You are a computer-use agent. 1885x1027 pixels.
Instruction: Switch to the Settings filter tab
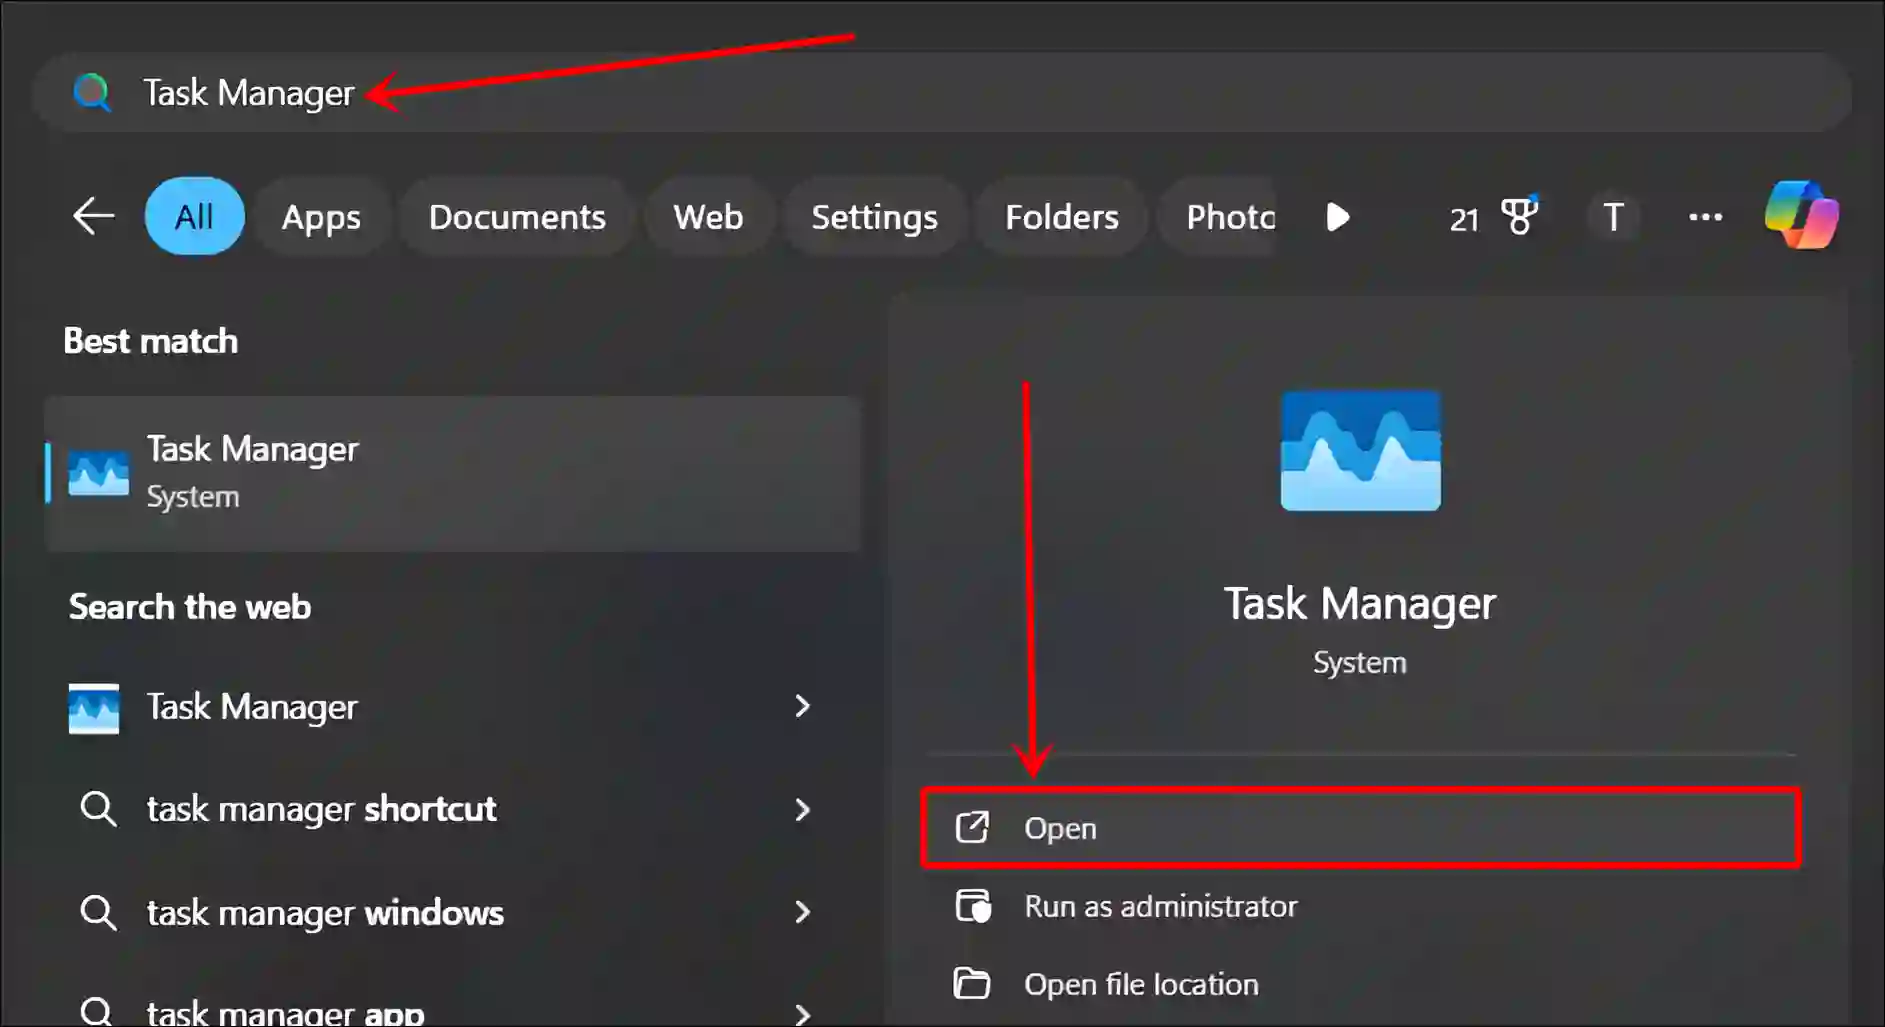(x=874, y=216)
